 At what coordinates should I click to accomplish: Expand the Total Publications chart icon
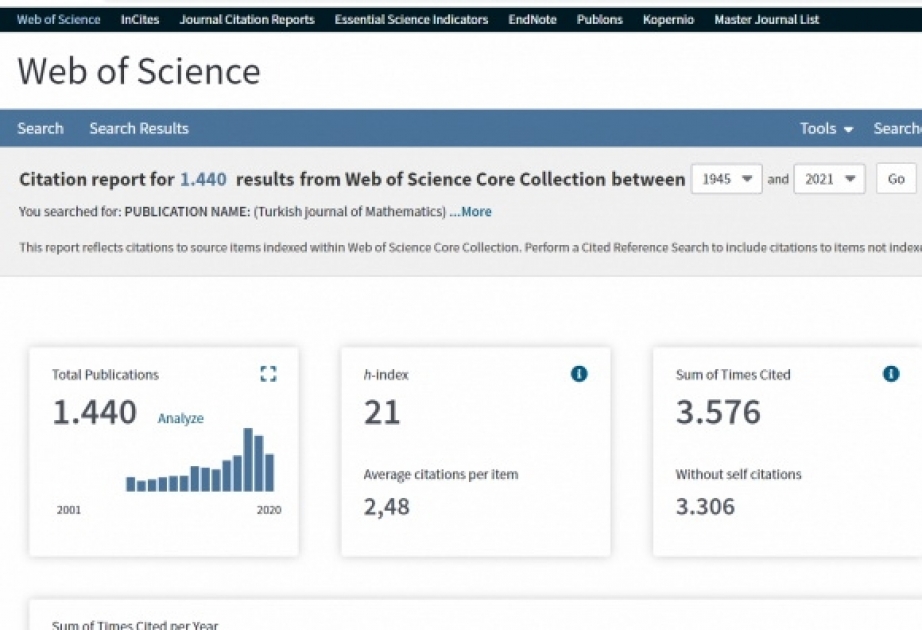click(269, 374)
